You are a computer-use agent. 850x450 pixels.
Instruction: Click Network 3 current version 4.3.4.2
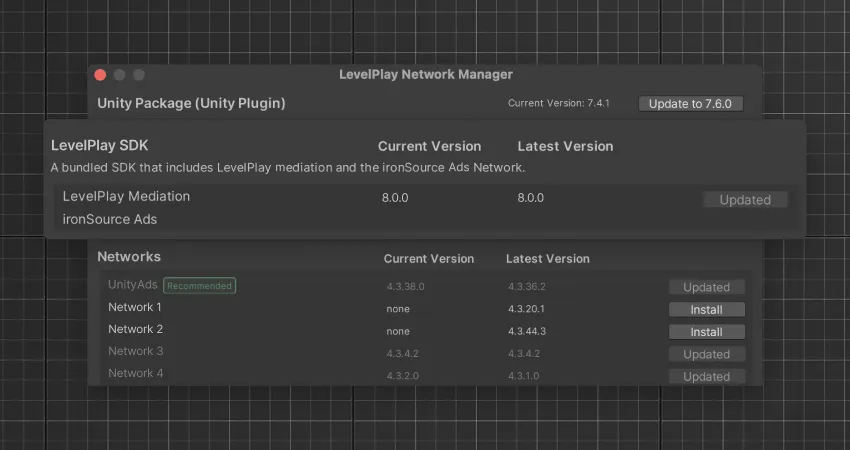(402, 353)
